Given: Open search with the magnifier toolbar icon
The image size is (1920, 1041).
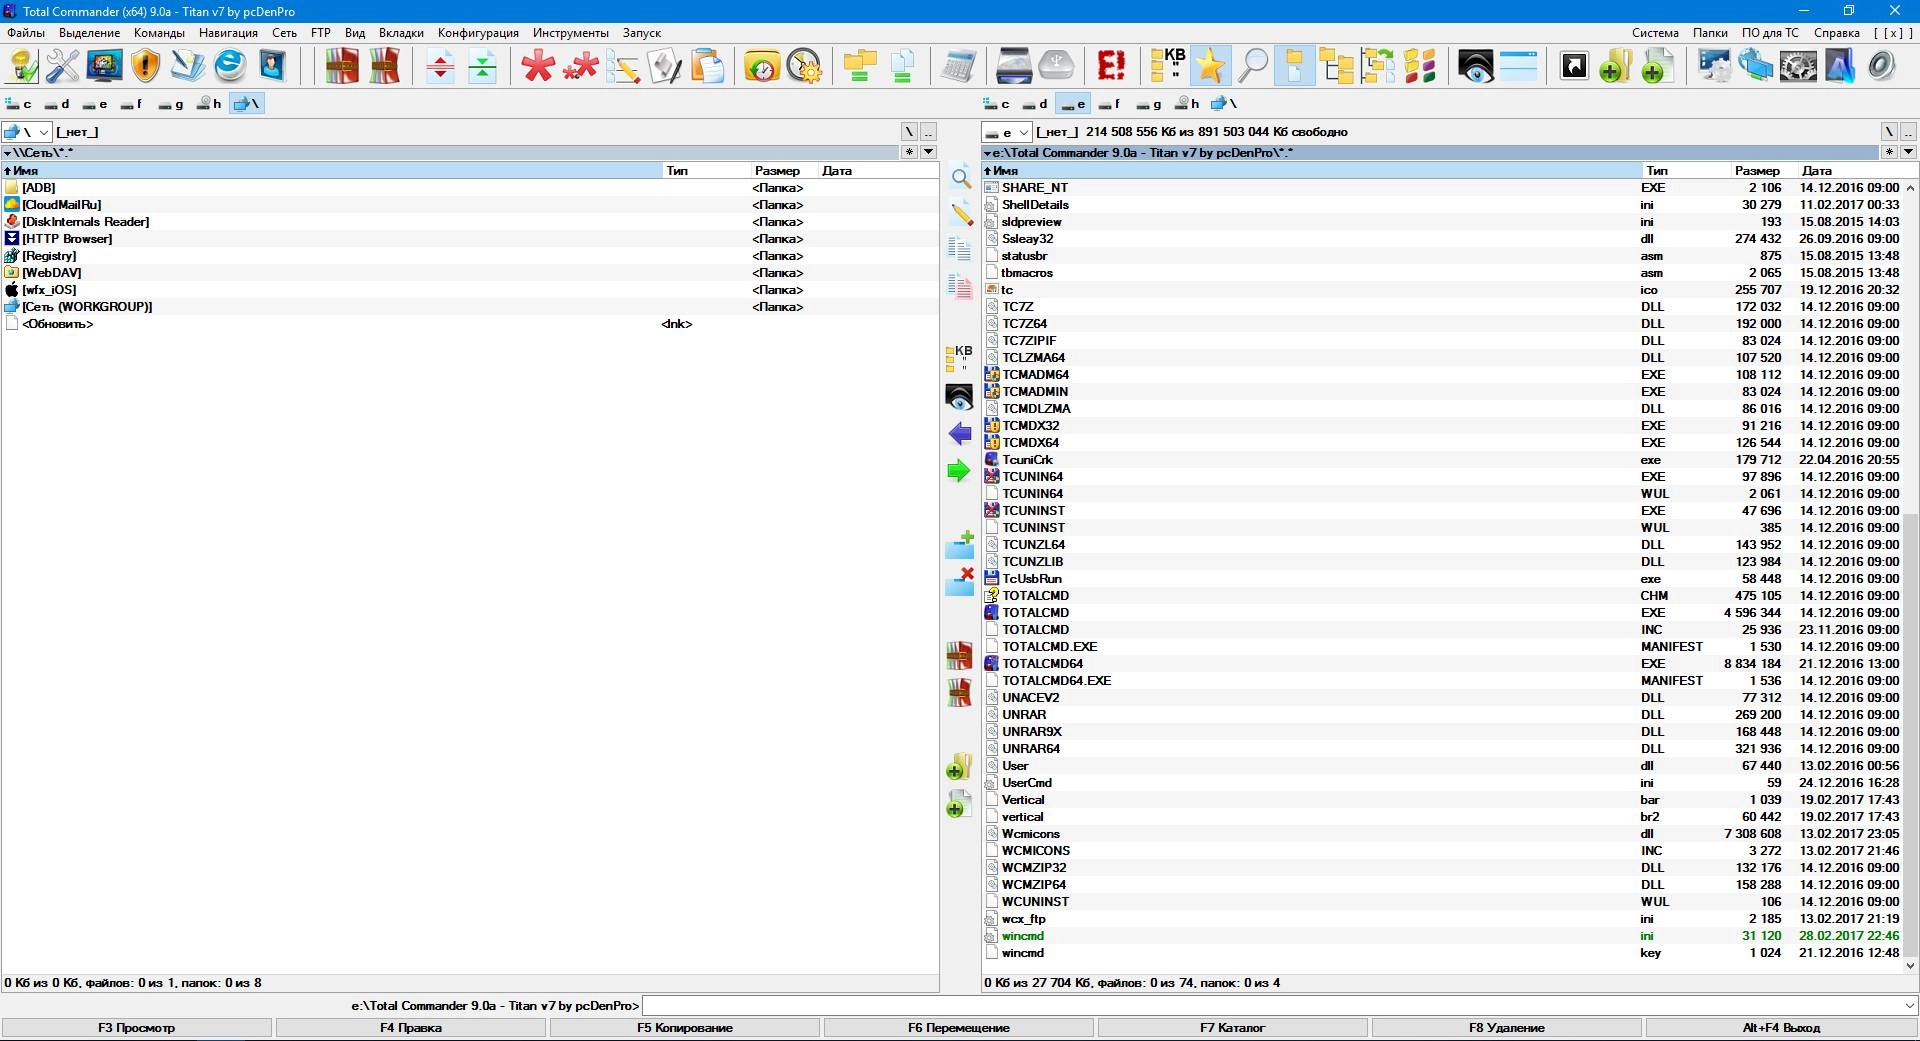Looking at the screenshot, I should tap(1252, 66).
